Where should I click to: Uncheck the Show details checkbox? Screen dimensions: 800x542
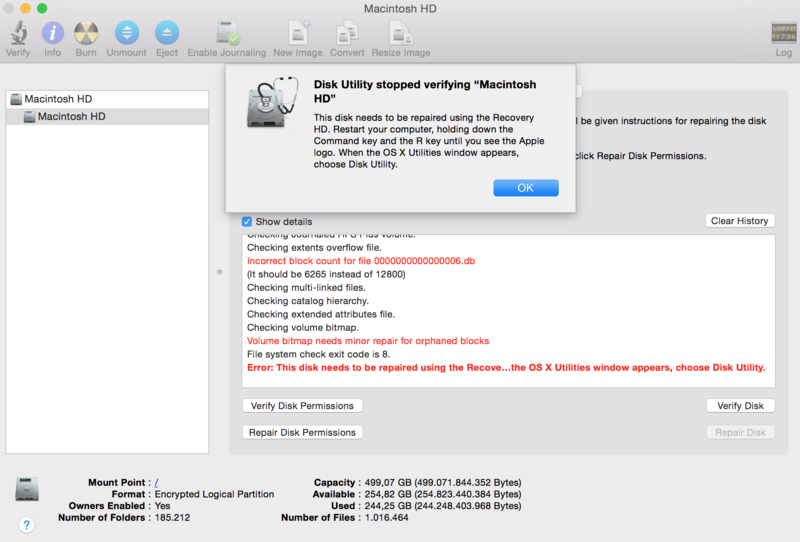pos(247,221)
